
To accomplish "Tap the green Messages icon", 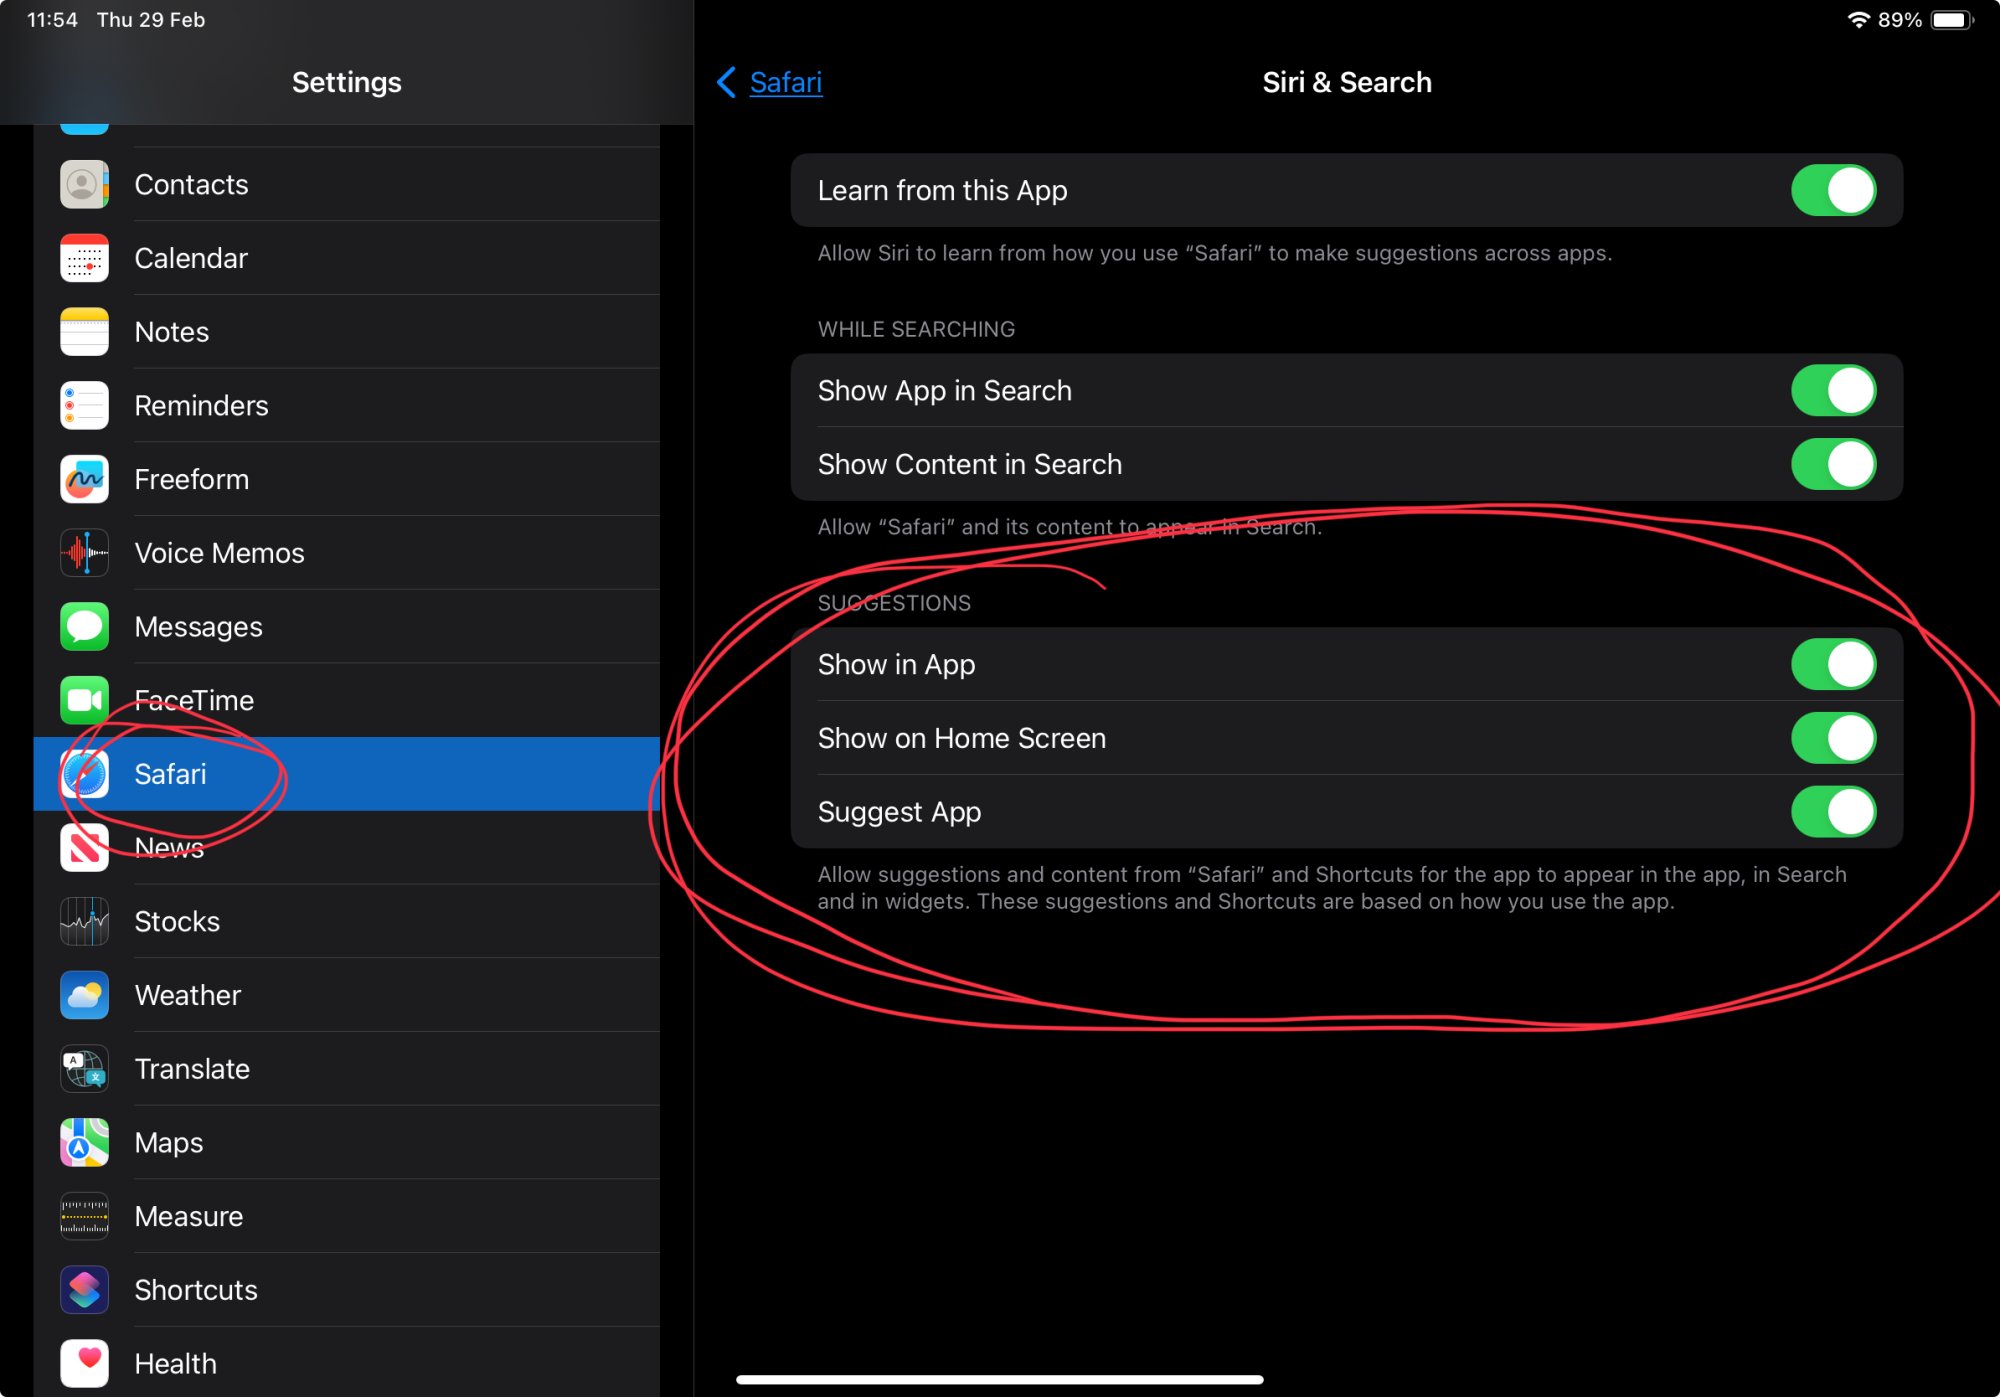I will (x=84, y=627).
